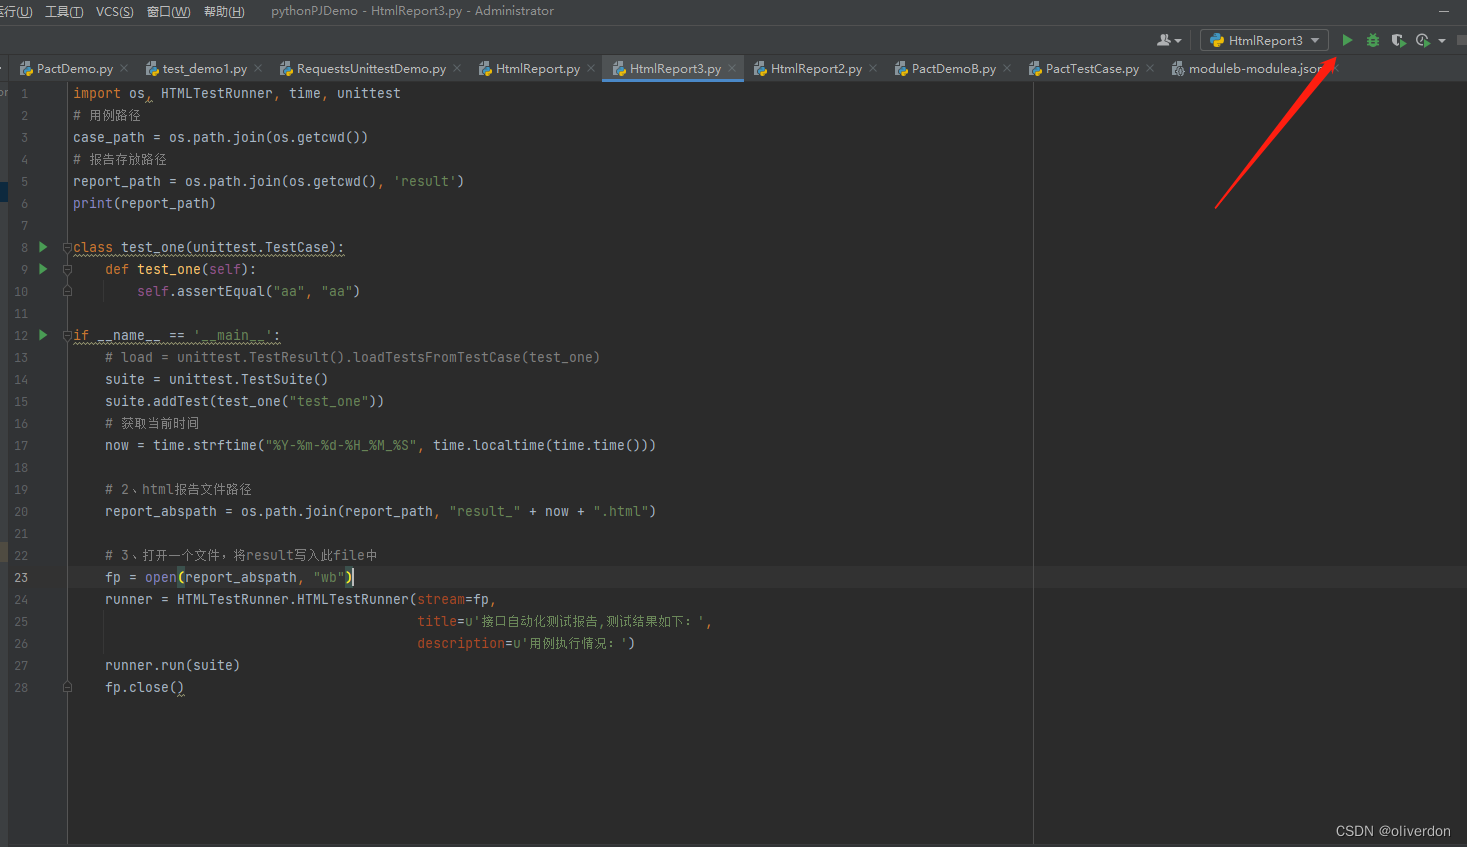Run test_one class via gutter play icon
The height and width of the screenshot is (847, 1467).
coord(42,247)
